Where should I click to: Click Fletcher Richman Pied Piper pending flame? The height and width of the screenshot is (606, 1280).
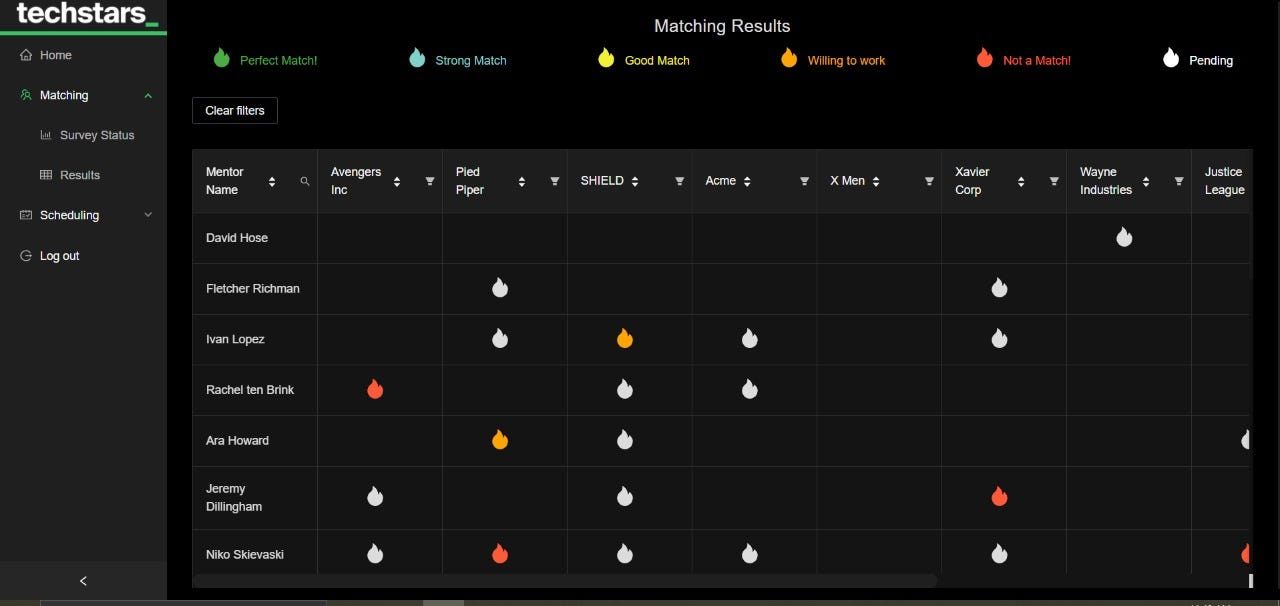[x=500, y=288]
